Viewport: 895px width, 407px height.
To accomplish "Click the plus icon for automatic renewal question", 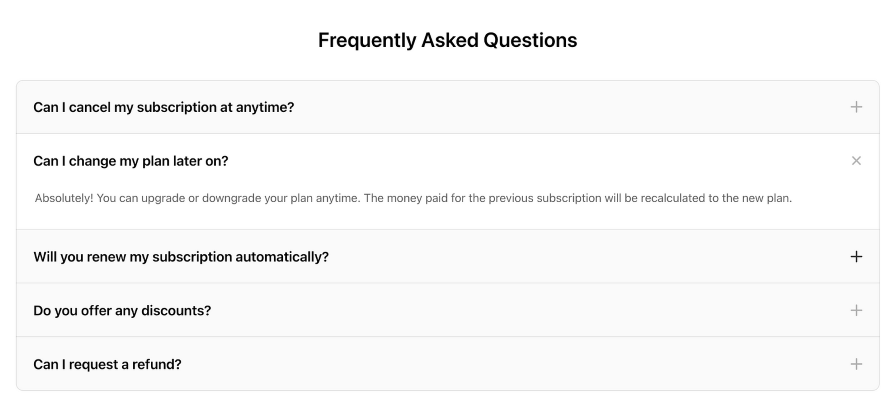I will (x=856, y=257).
